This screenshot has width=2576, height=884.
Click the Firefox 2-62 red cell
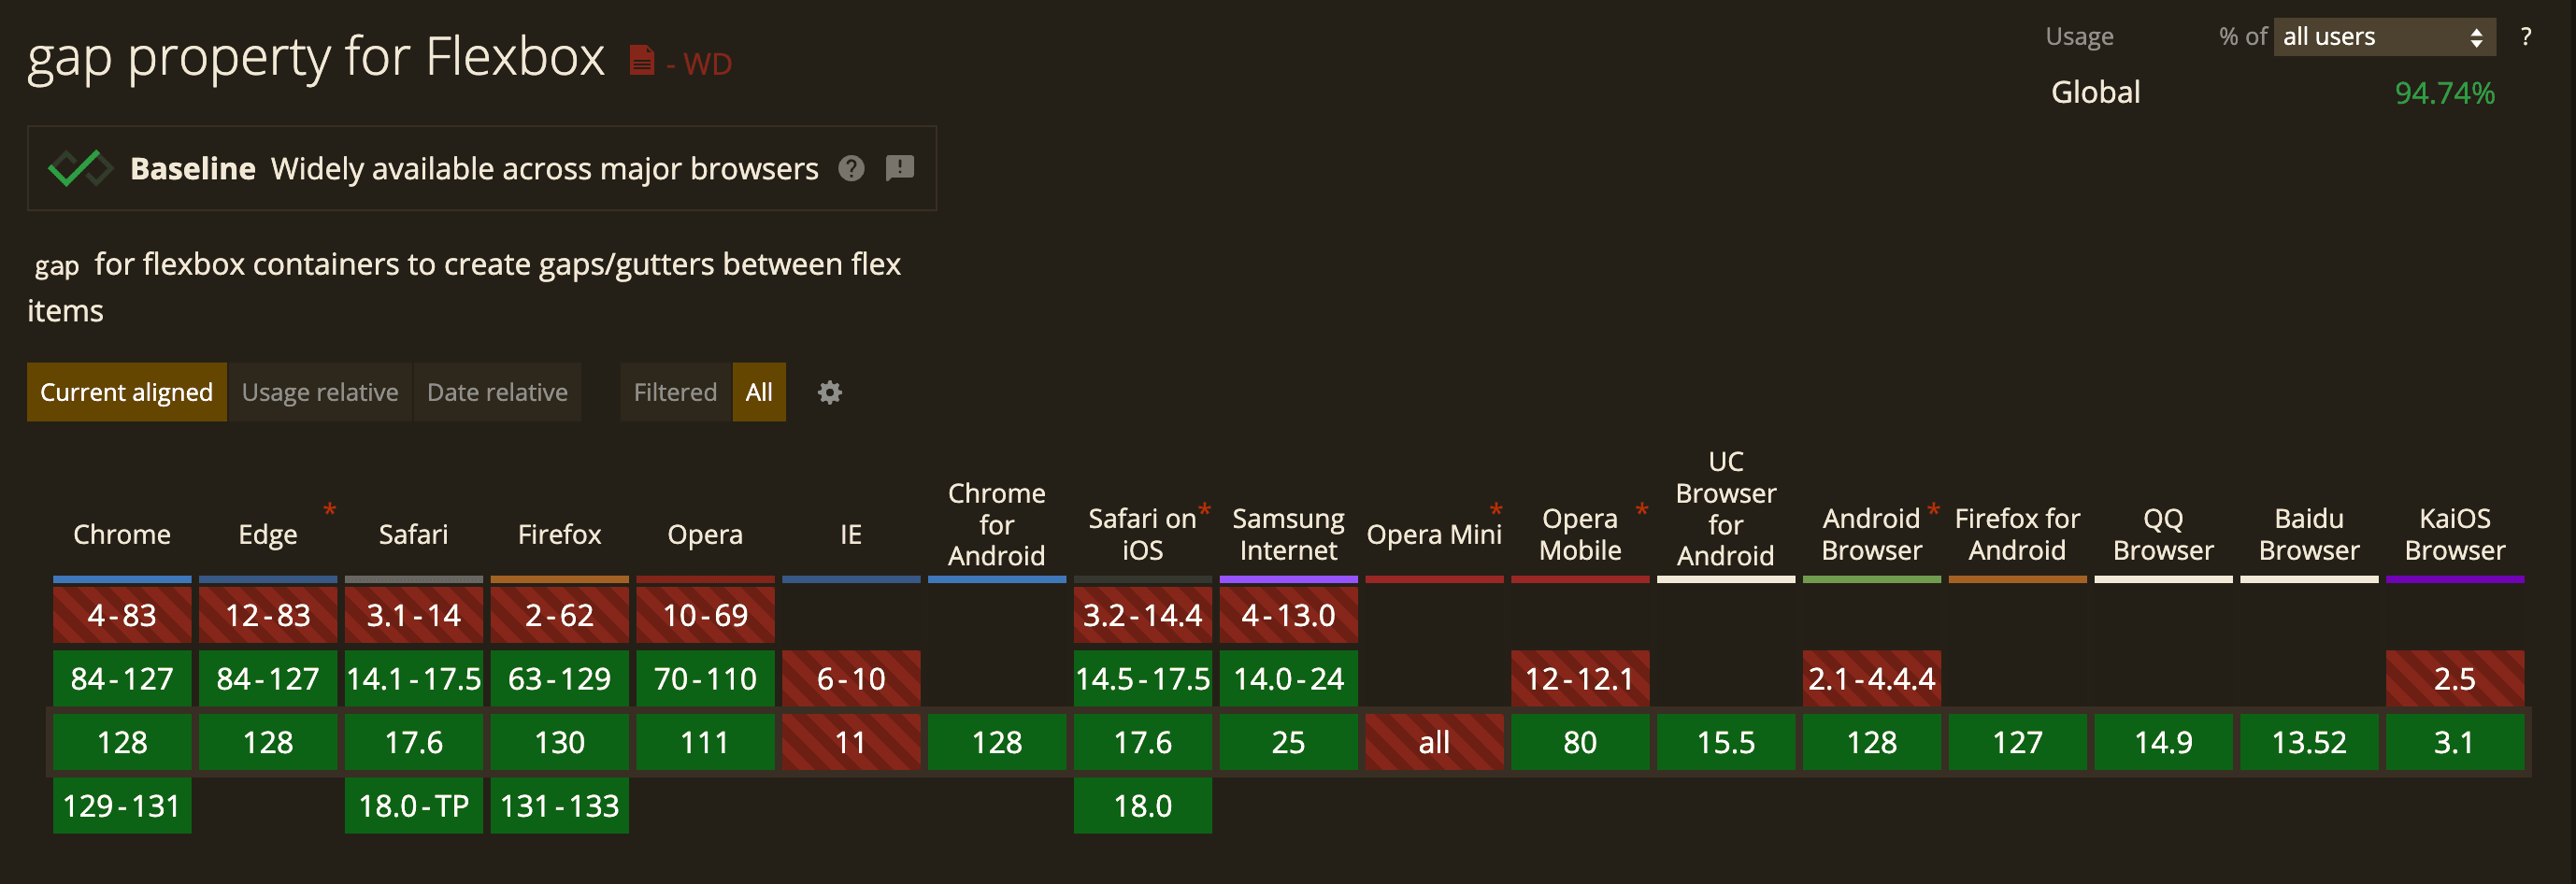[559, 615]
